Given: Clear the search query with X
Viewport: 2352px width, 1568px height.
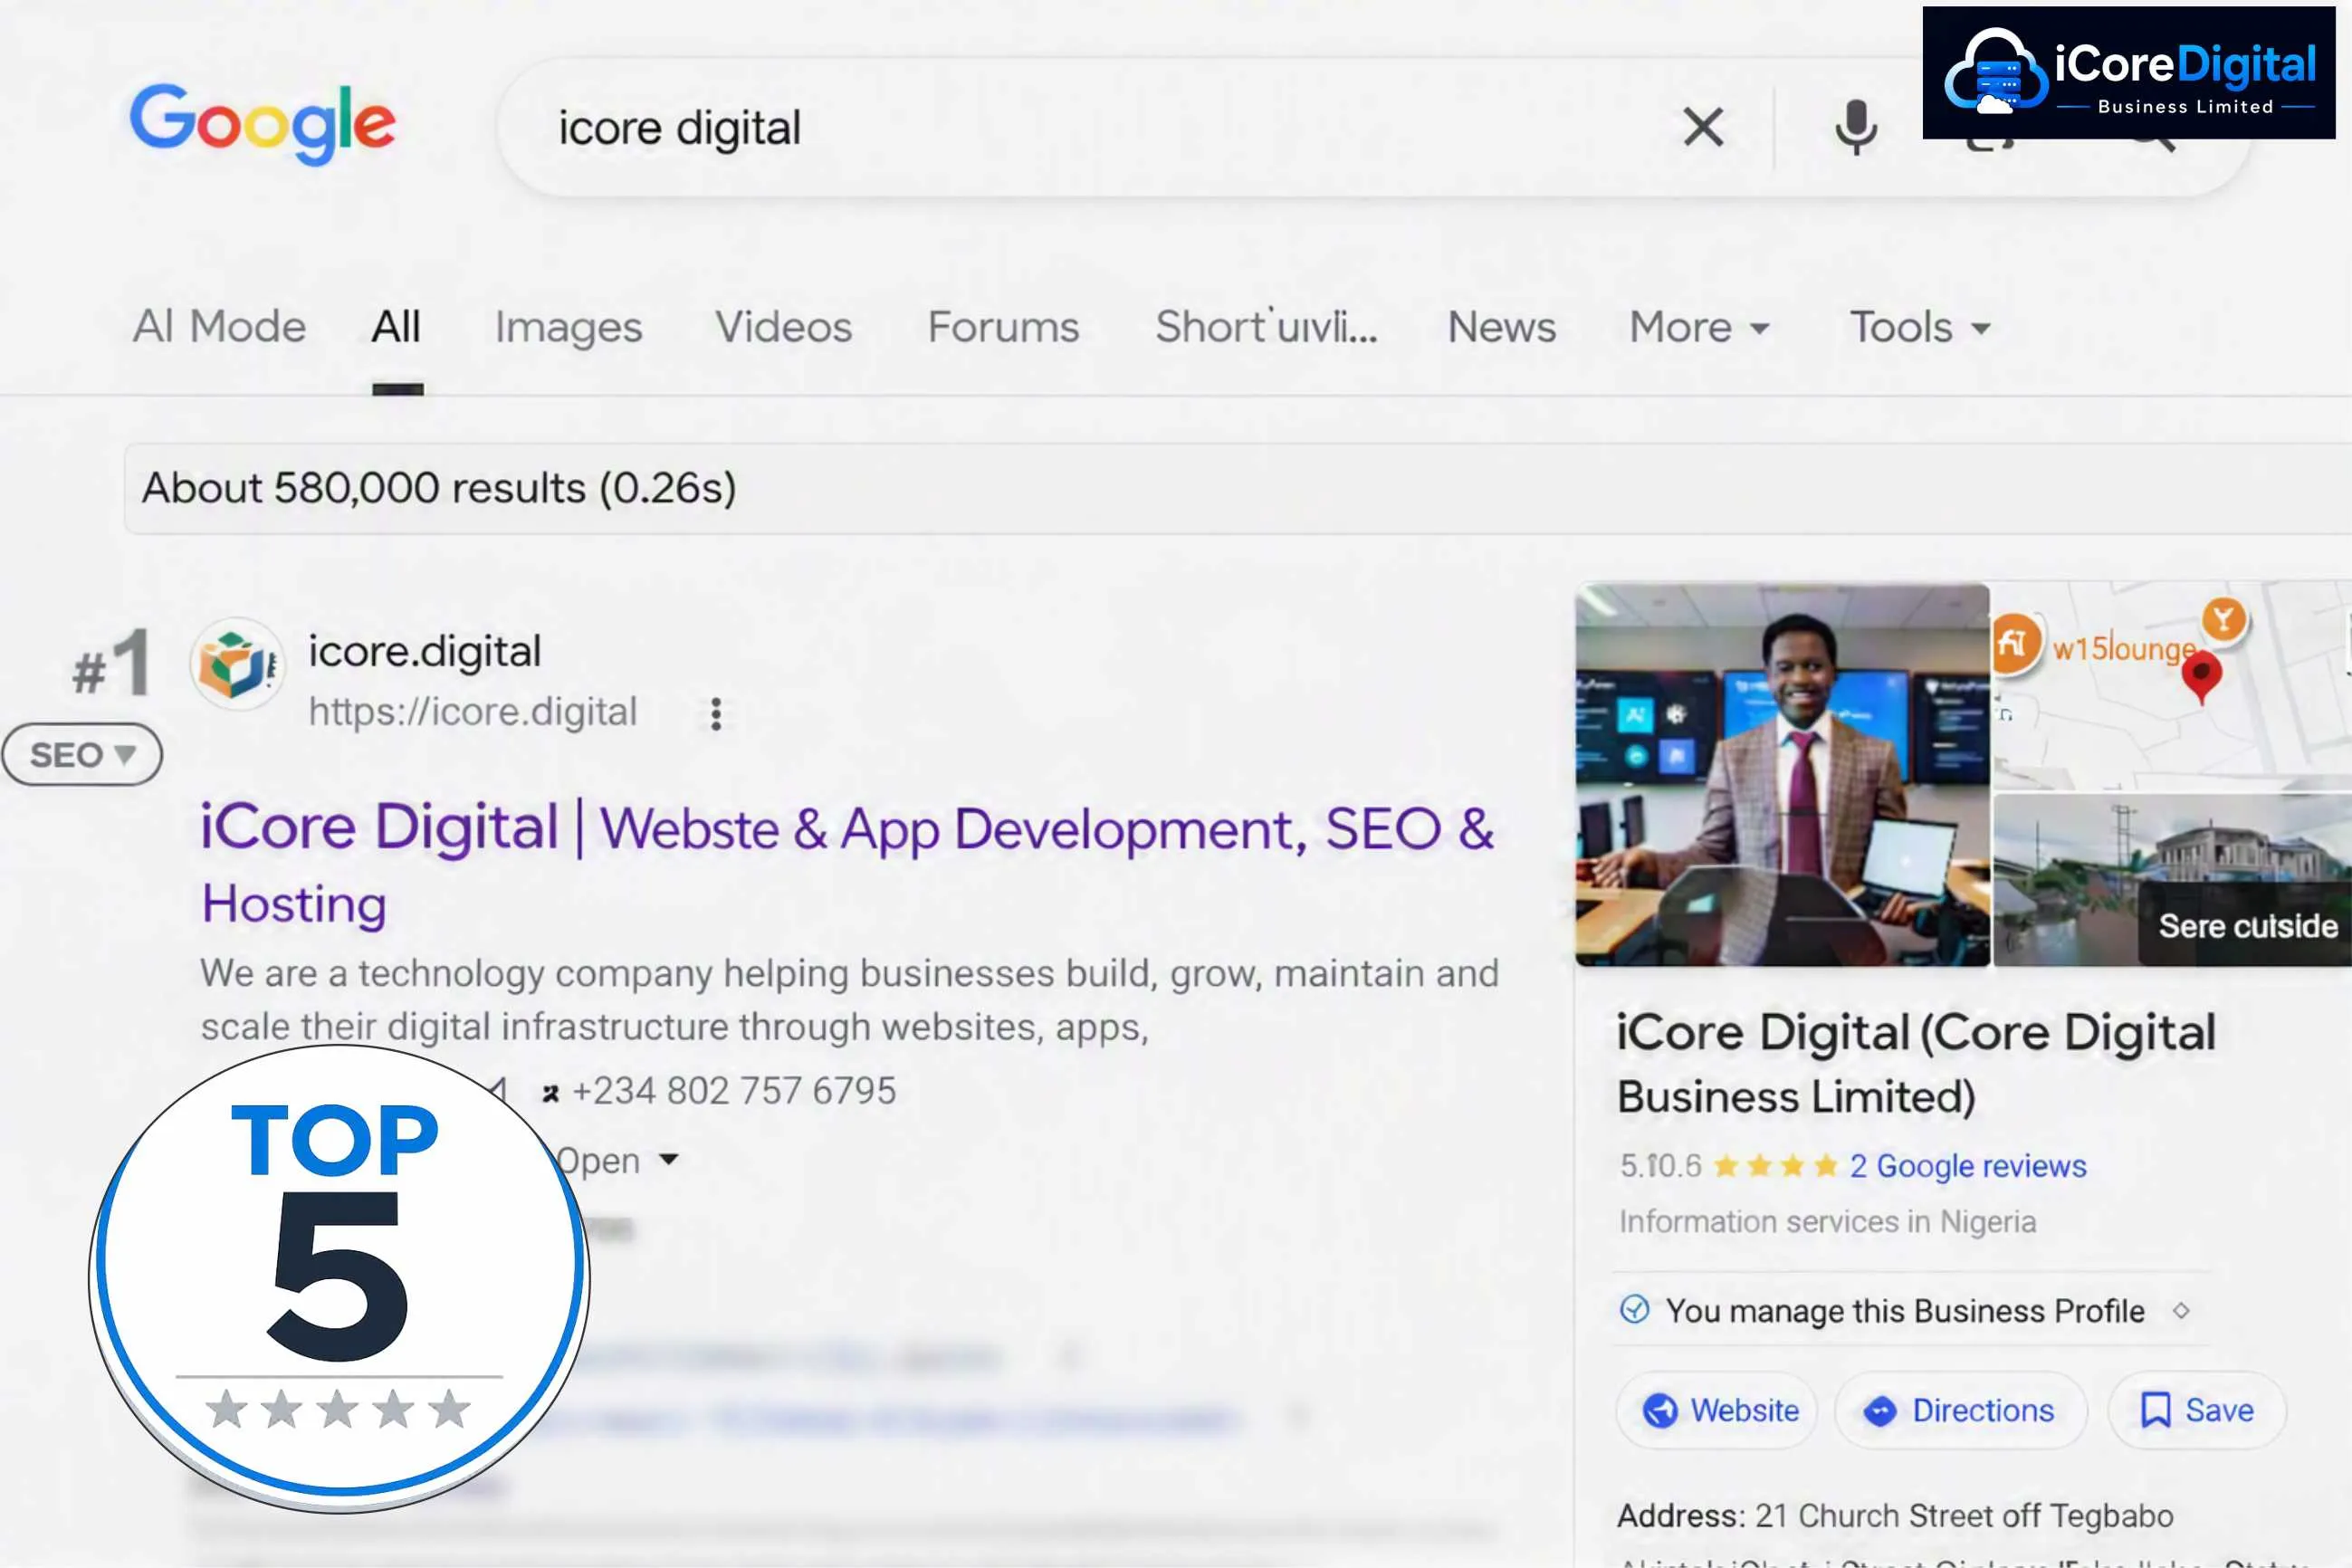Looking at the screenshot, I should [x=1703, y=128].
